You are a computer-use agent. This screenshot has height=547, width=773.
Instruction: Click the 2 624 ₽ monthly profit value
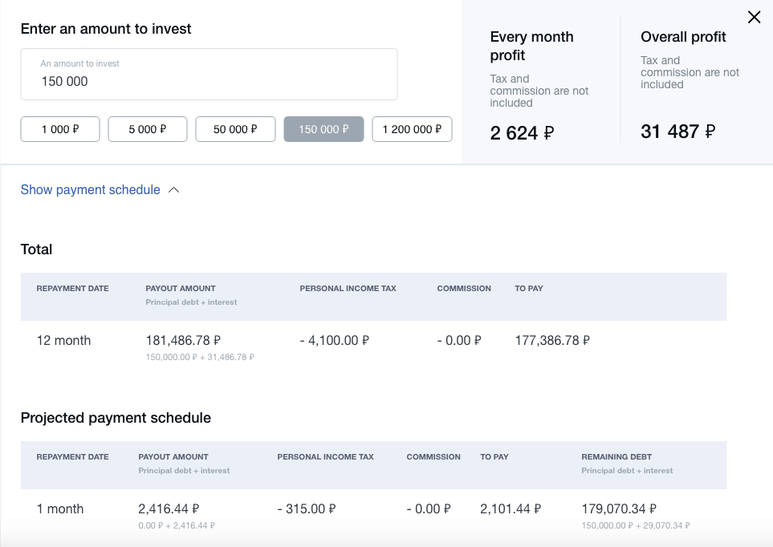(x=522, y=133)
